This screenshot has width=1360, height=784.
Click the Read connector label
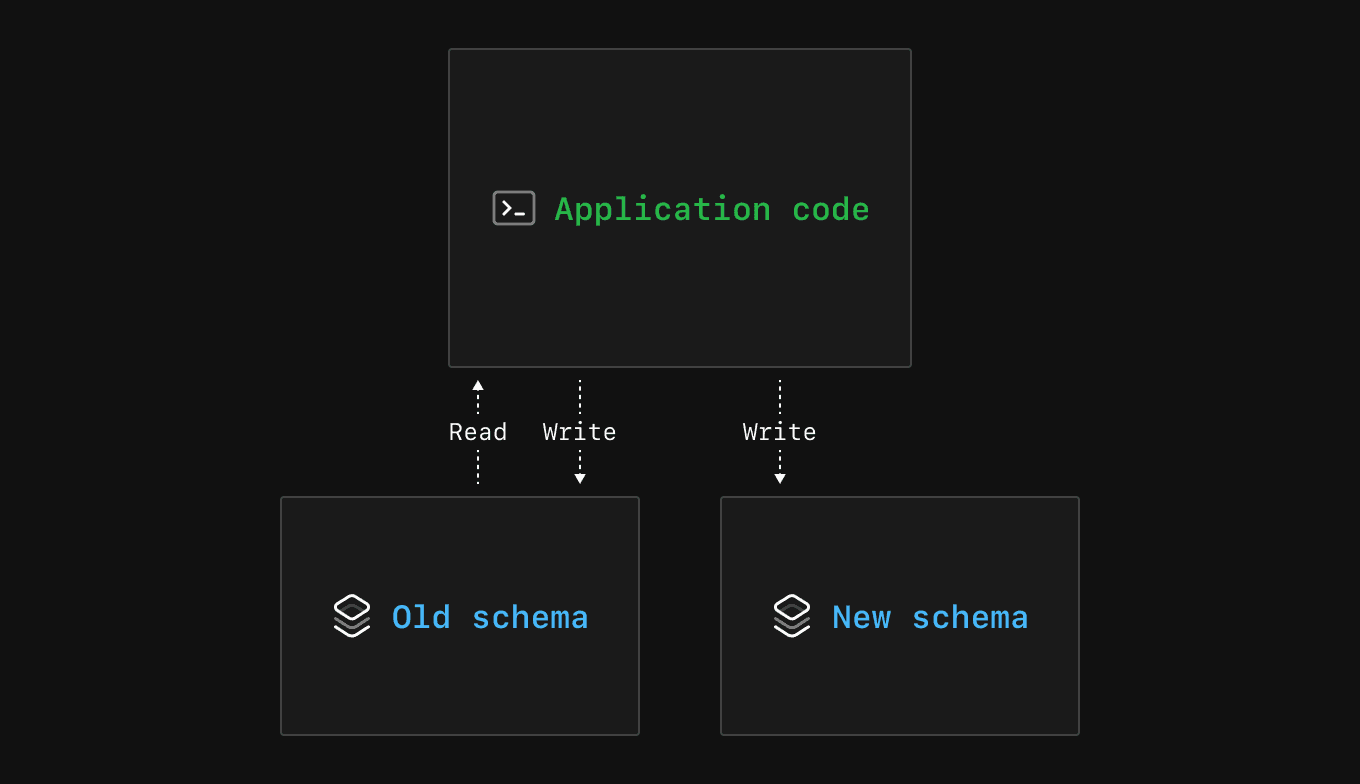(x=478, y=432)
